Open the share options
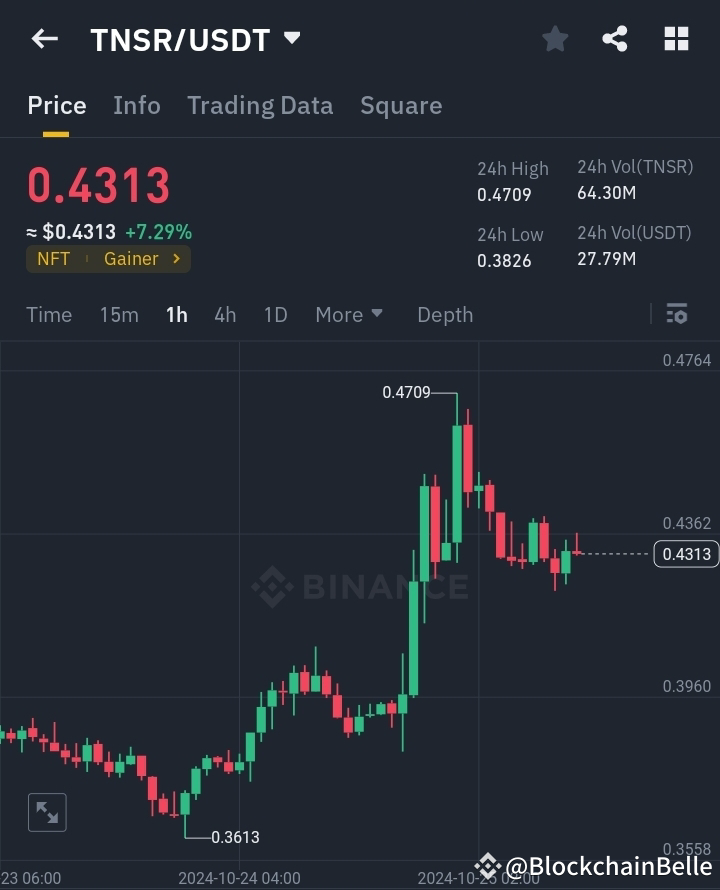The image size is (720, 890). (615, 39)
